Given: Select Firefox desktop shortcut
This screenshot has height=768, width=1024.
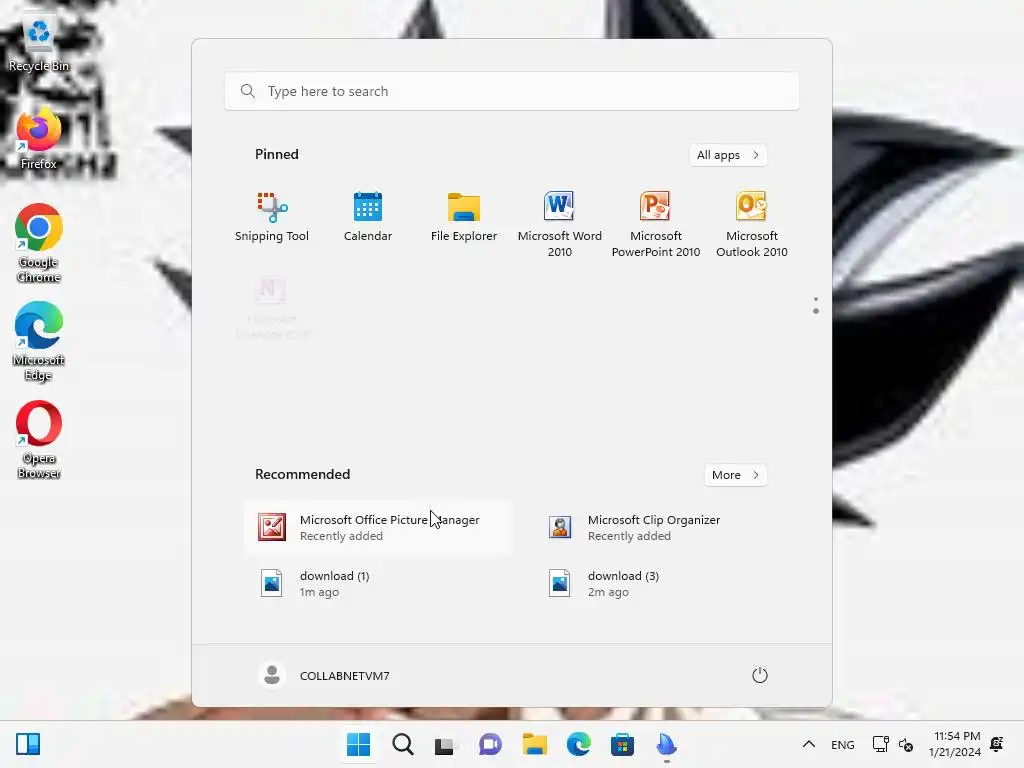Looking at the screenshot, I should (39, 139).
